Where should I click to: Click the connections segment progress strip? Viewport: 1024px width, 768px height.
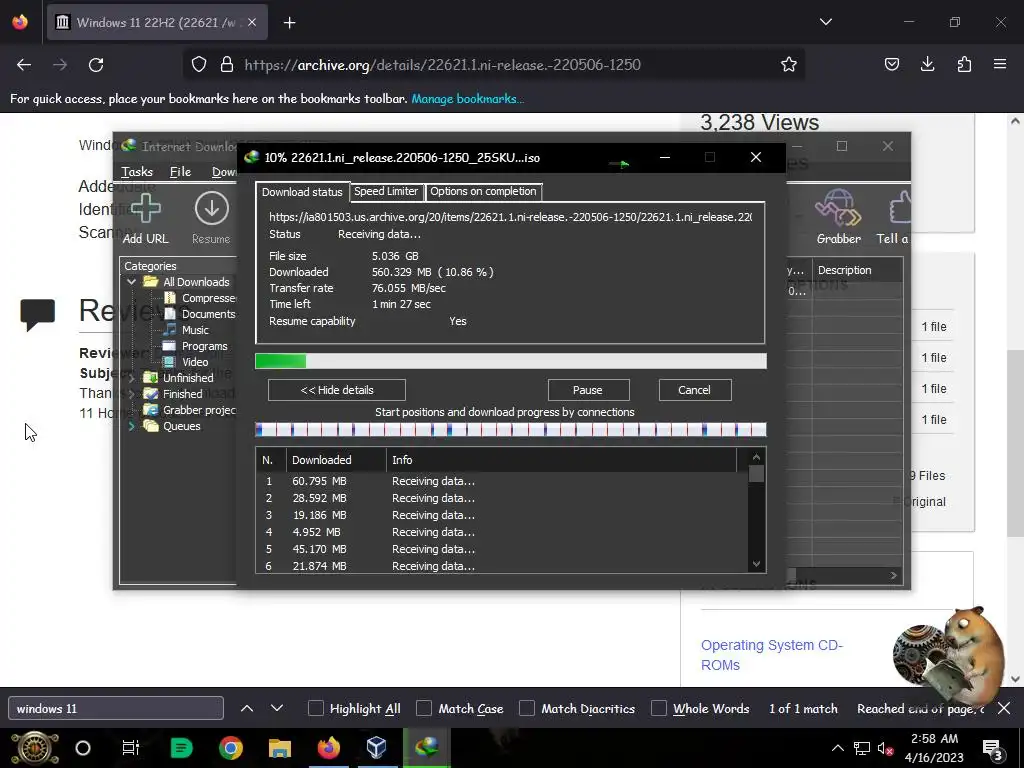click(x=511, y=429)
